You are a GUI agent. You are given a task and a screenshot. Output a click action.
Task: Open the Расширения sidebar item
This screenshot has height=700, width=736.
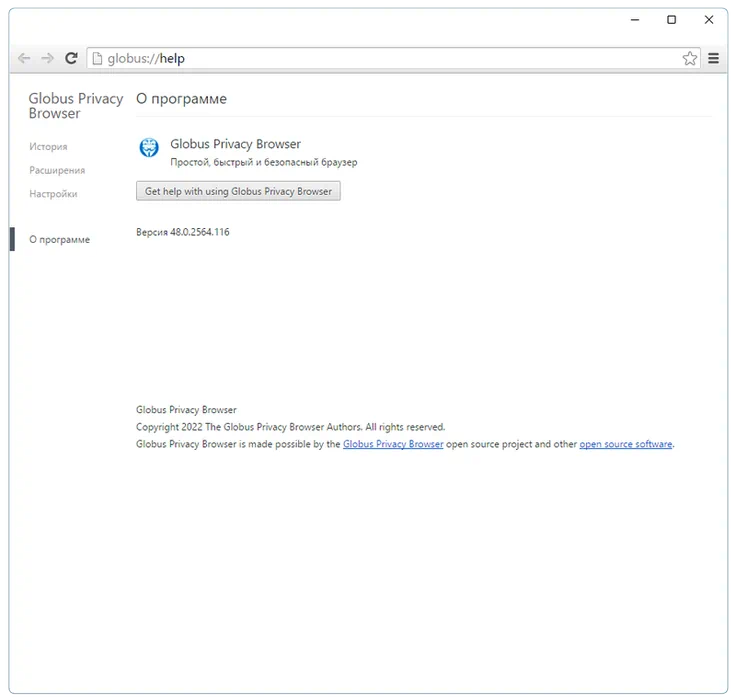coord(57,170)
